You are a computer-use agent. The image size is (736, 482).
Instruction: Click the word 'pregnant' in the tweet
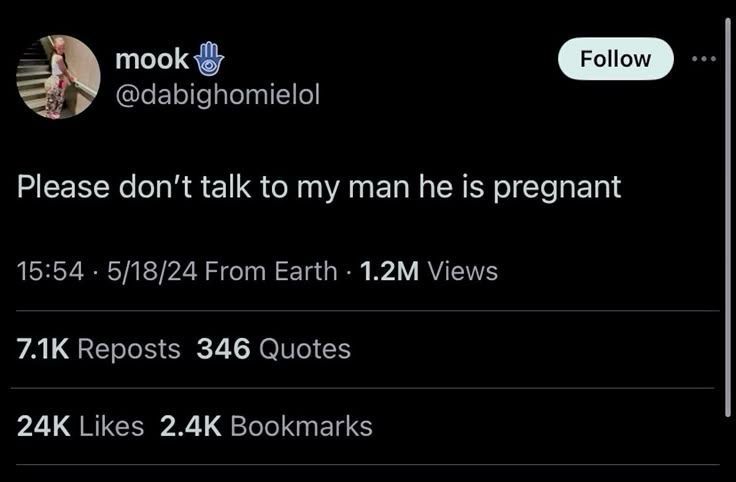coord(557,188)
